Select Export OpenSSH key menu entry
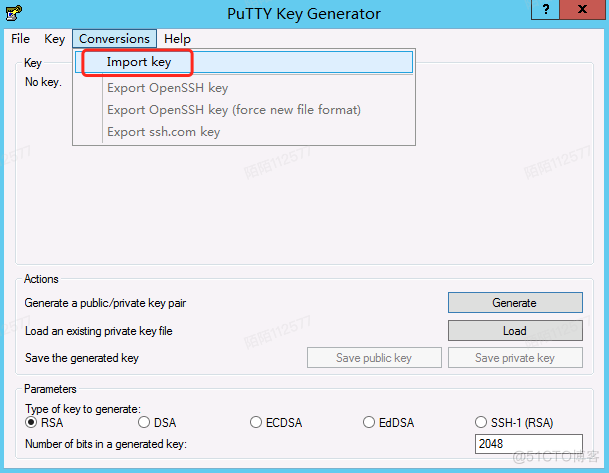 [167, 88]
